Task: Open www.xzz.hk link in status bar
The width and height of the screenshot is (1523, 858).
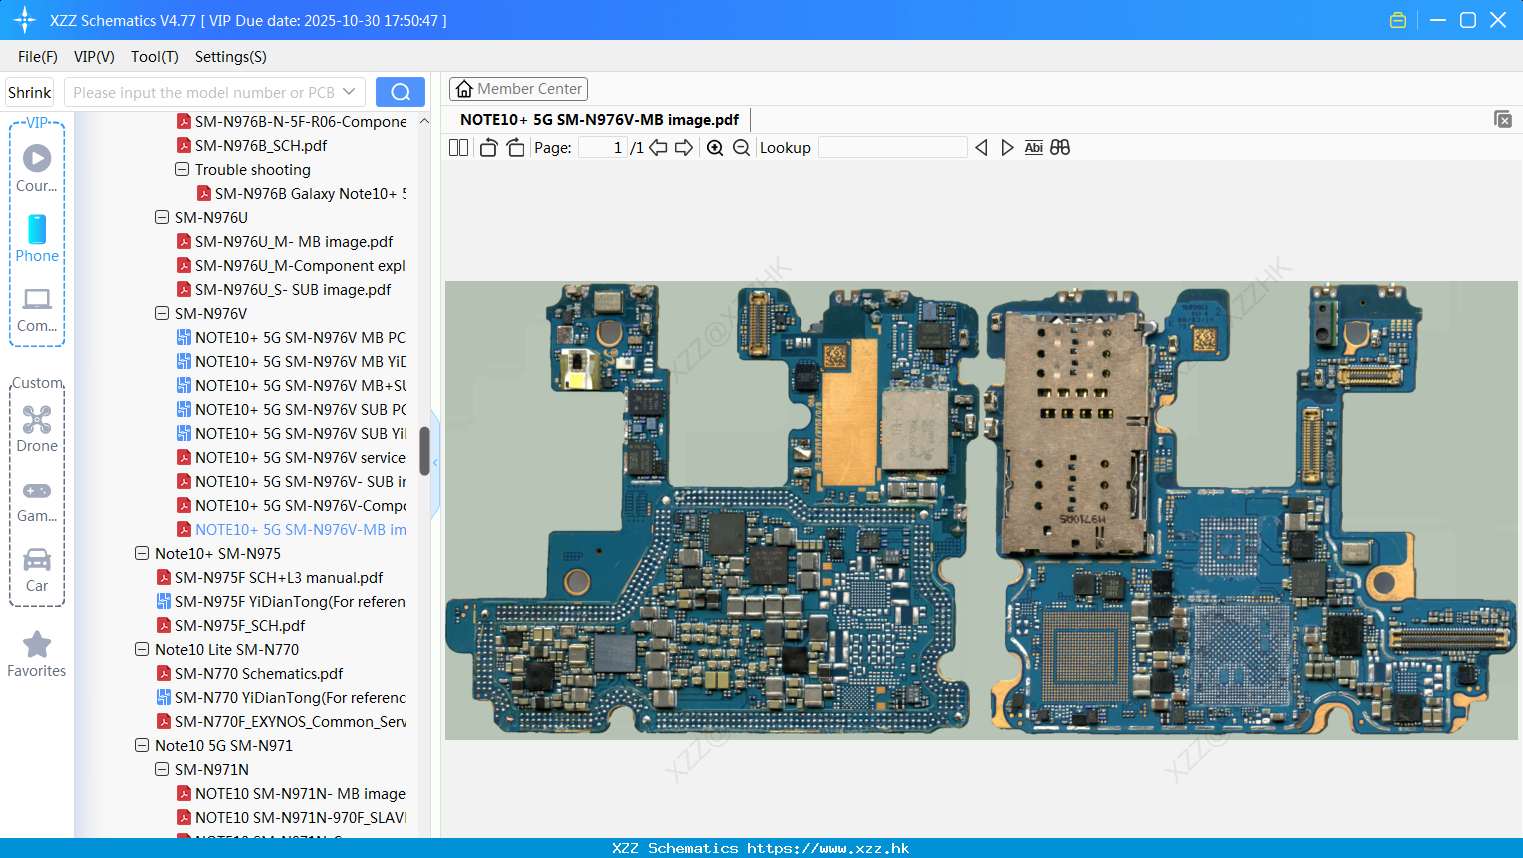Action: tap(828, 848)
